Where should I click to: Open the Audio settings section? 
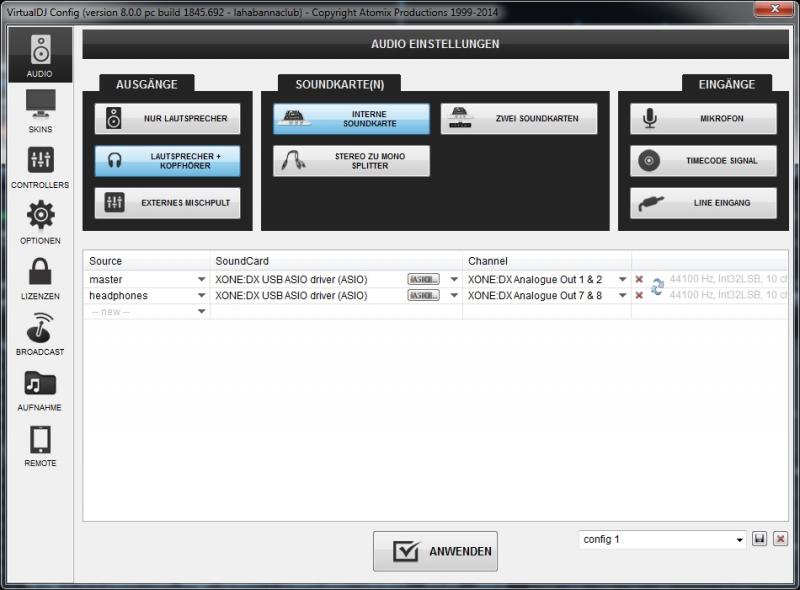tap(40, 55)
